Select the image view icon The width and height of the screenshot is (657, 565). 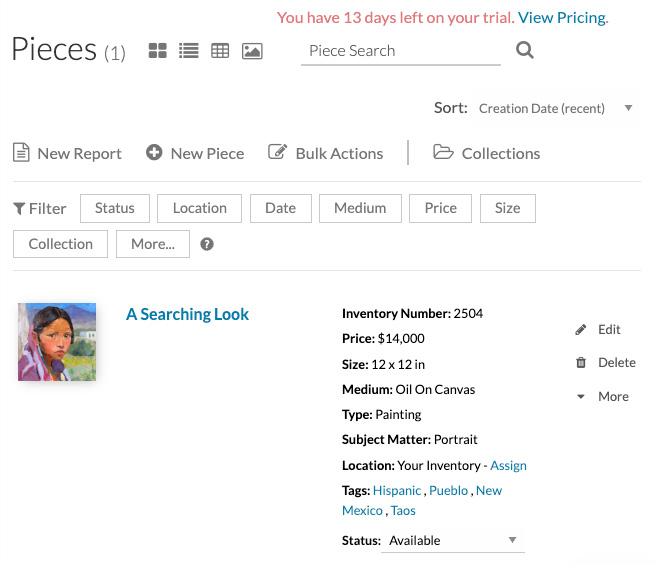pos(252,51)
